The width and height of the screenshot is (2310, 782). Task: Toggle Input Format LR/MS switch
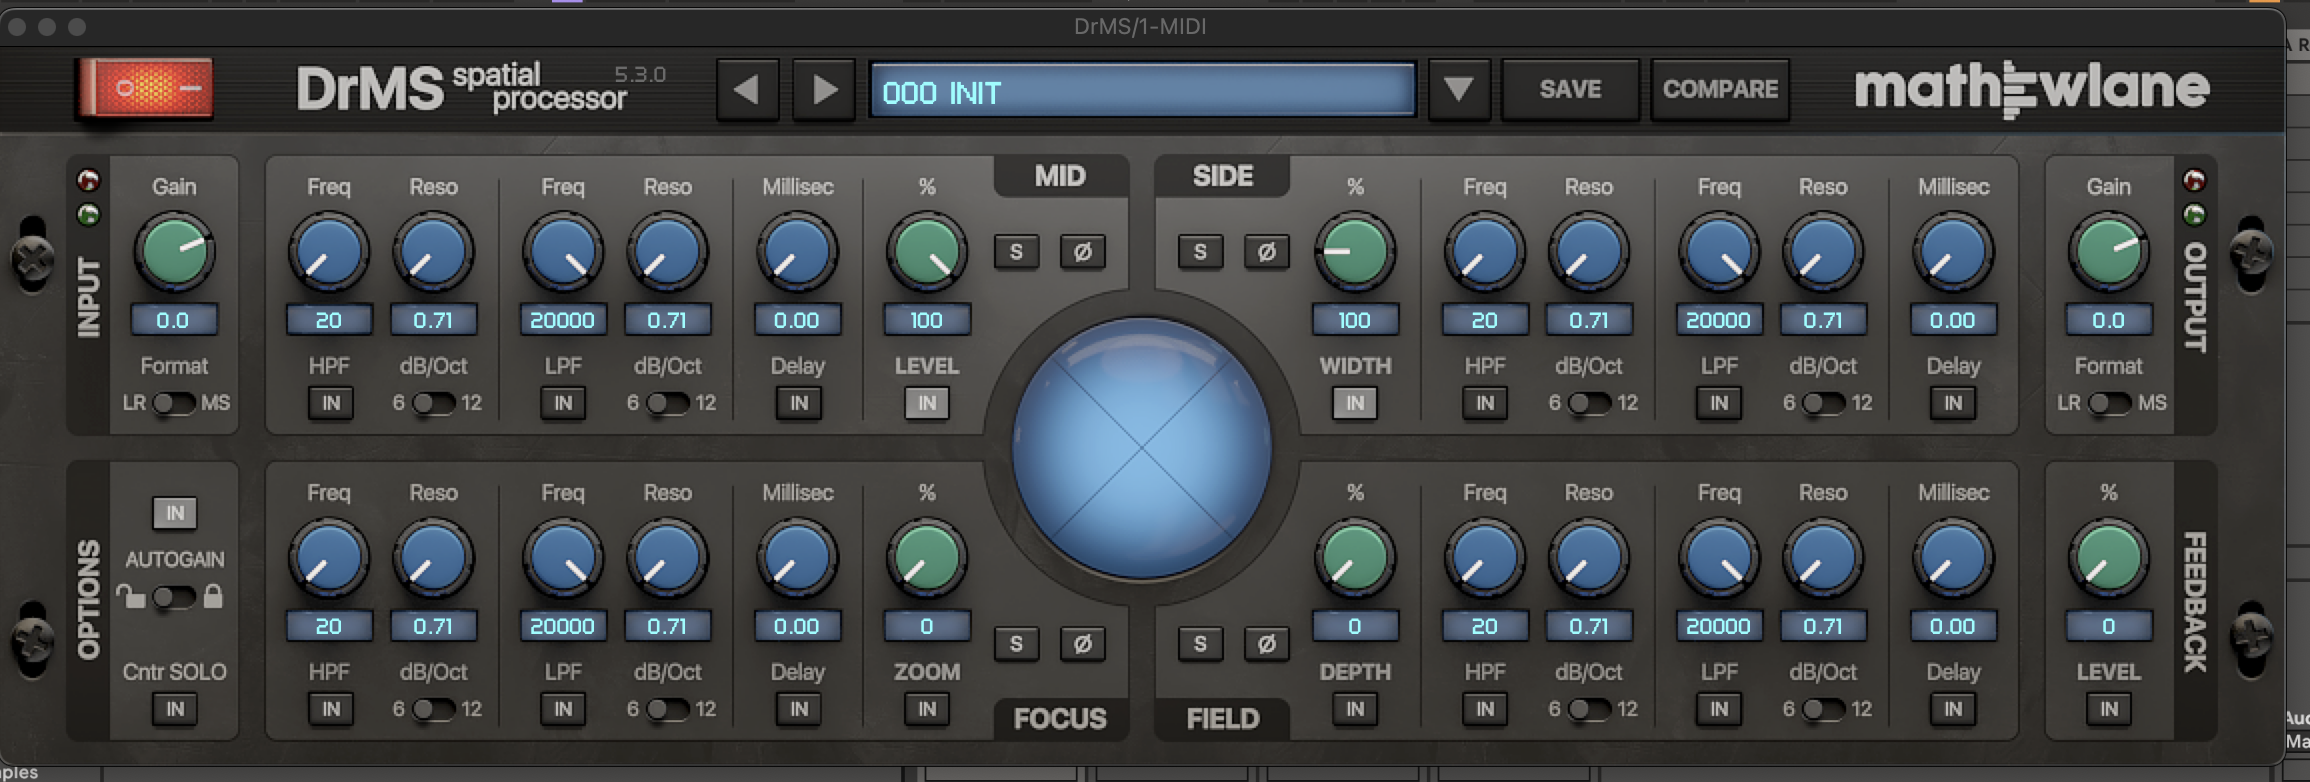[174, 403]
